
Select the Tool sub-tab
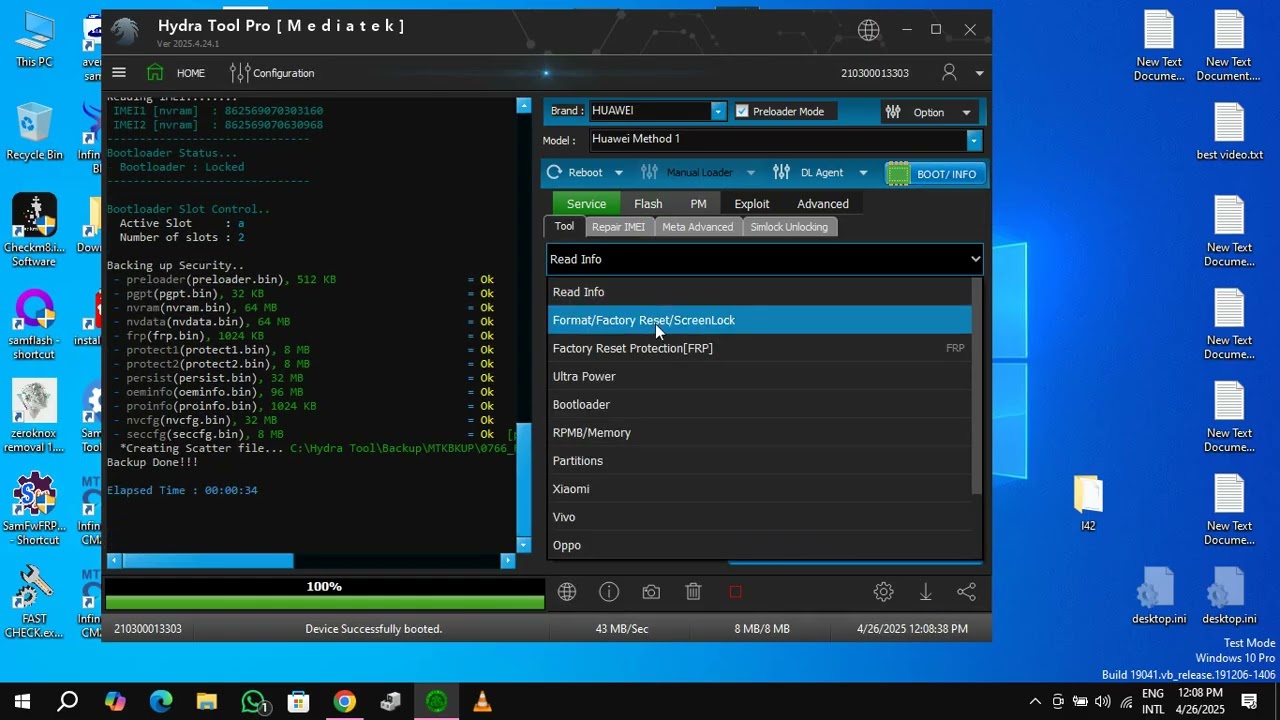click(x=564, y=226)
